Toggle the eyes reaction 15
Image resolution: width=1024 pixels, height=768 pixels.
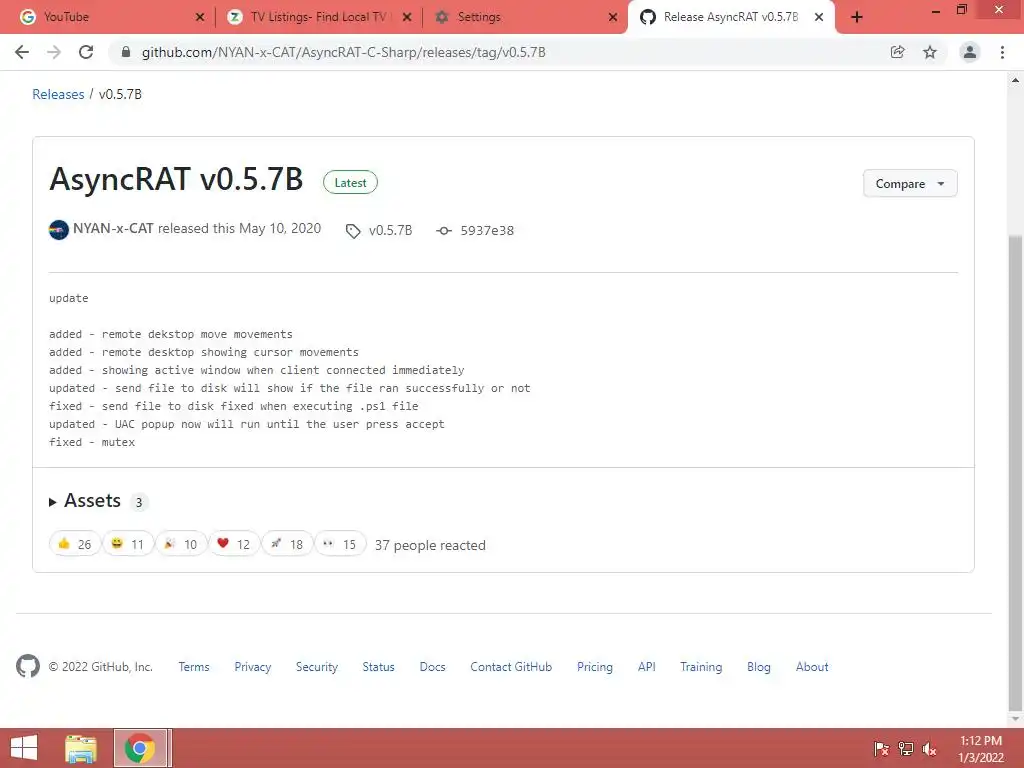(340, 544)
